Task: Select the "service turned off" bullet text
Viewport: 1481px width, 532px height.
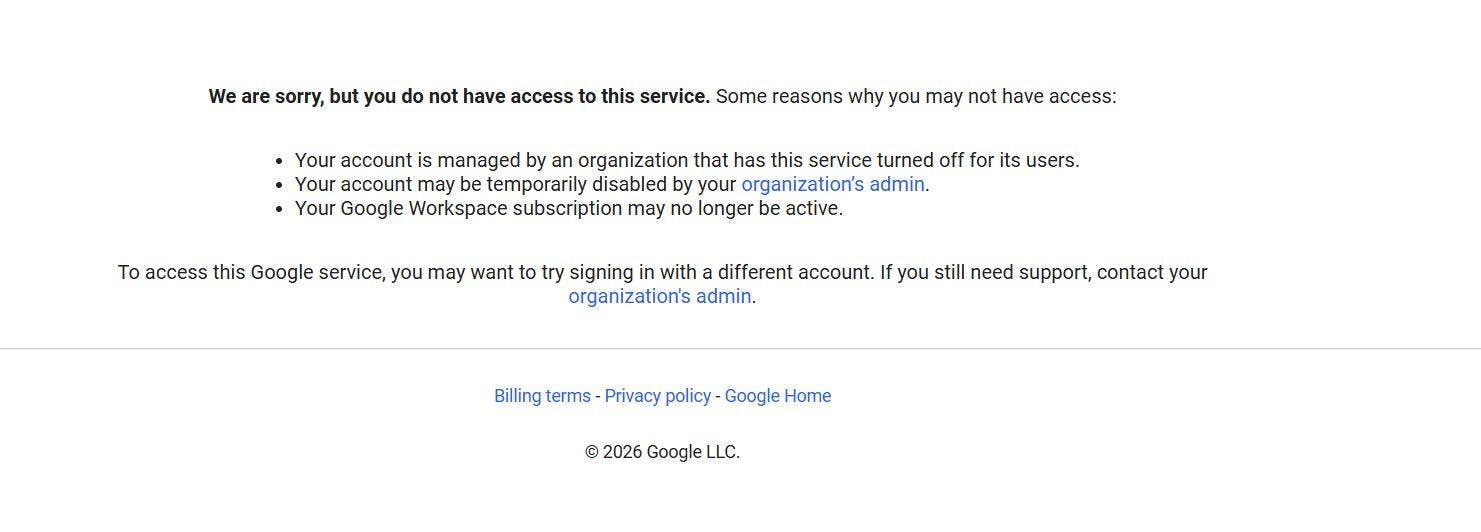Action: click(686, 161)
